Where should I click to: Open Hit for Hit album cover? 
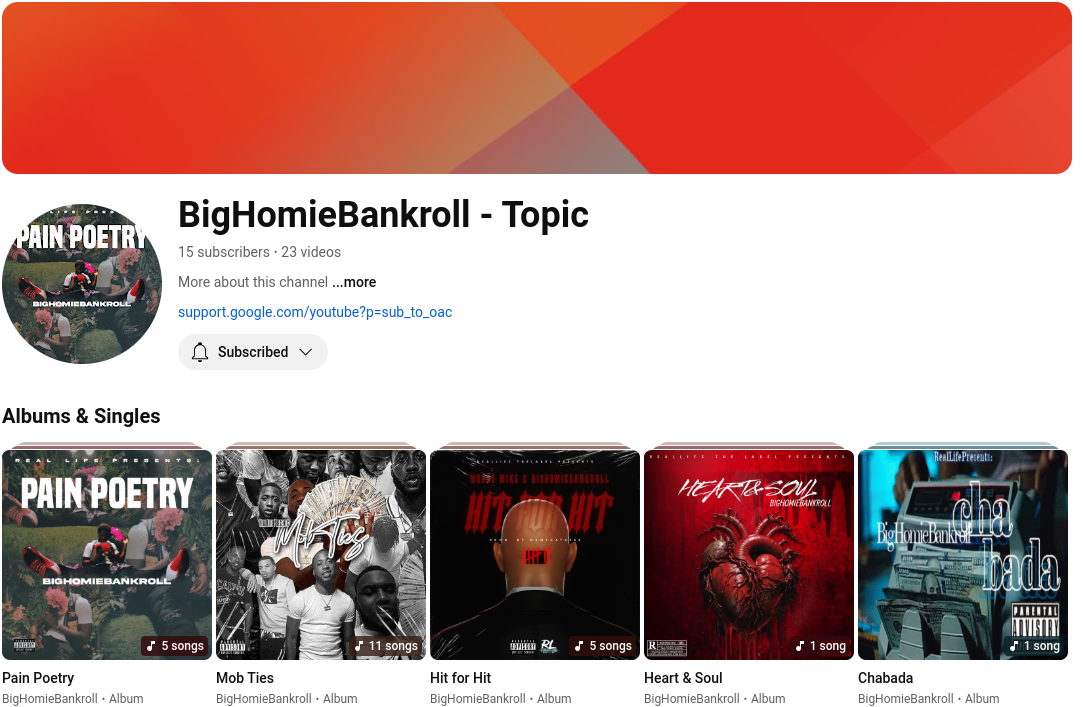click(535, 555)
